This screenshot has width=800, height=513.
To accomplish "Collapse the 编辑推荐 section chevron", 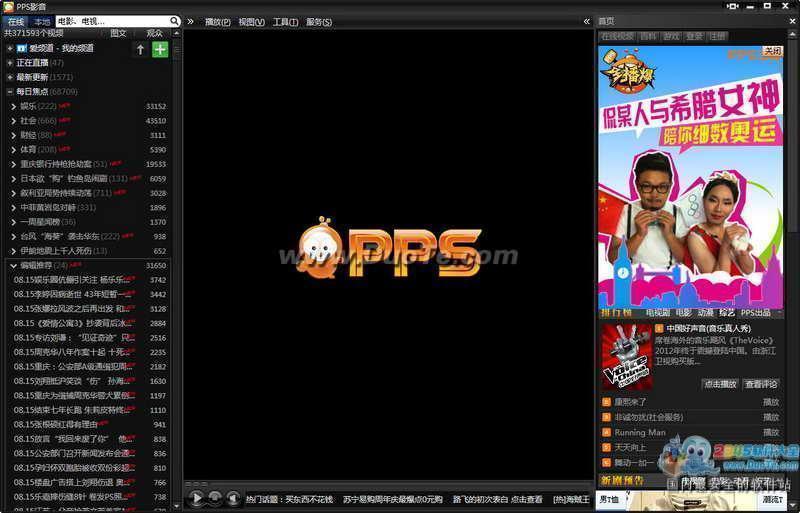I will point(14,265).
